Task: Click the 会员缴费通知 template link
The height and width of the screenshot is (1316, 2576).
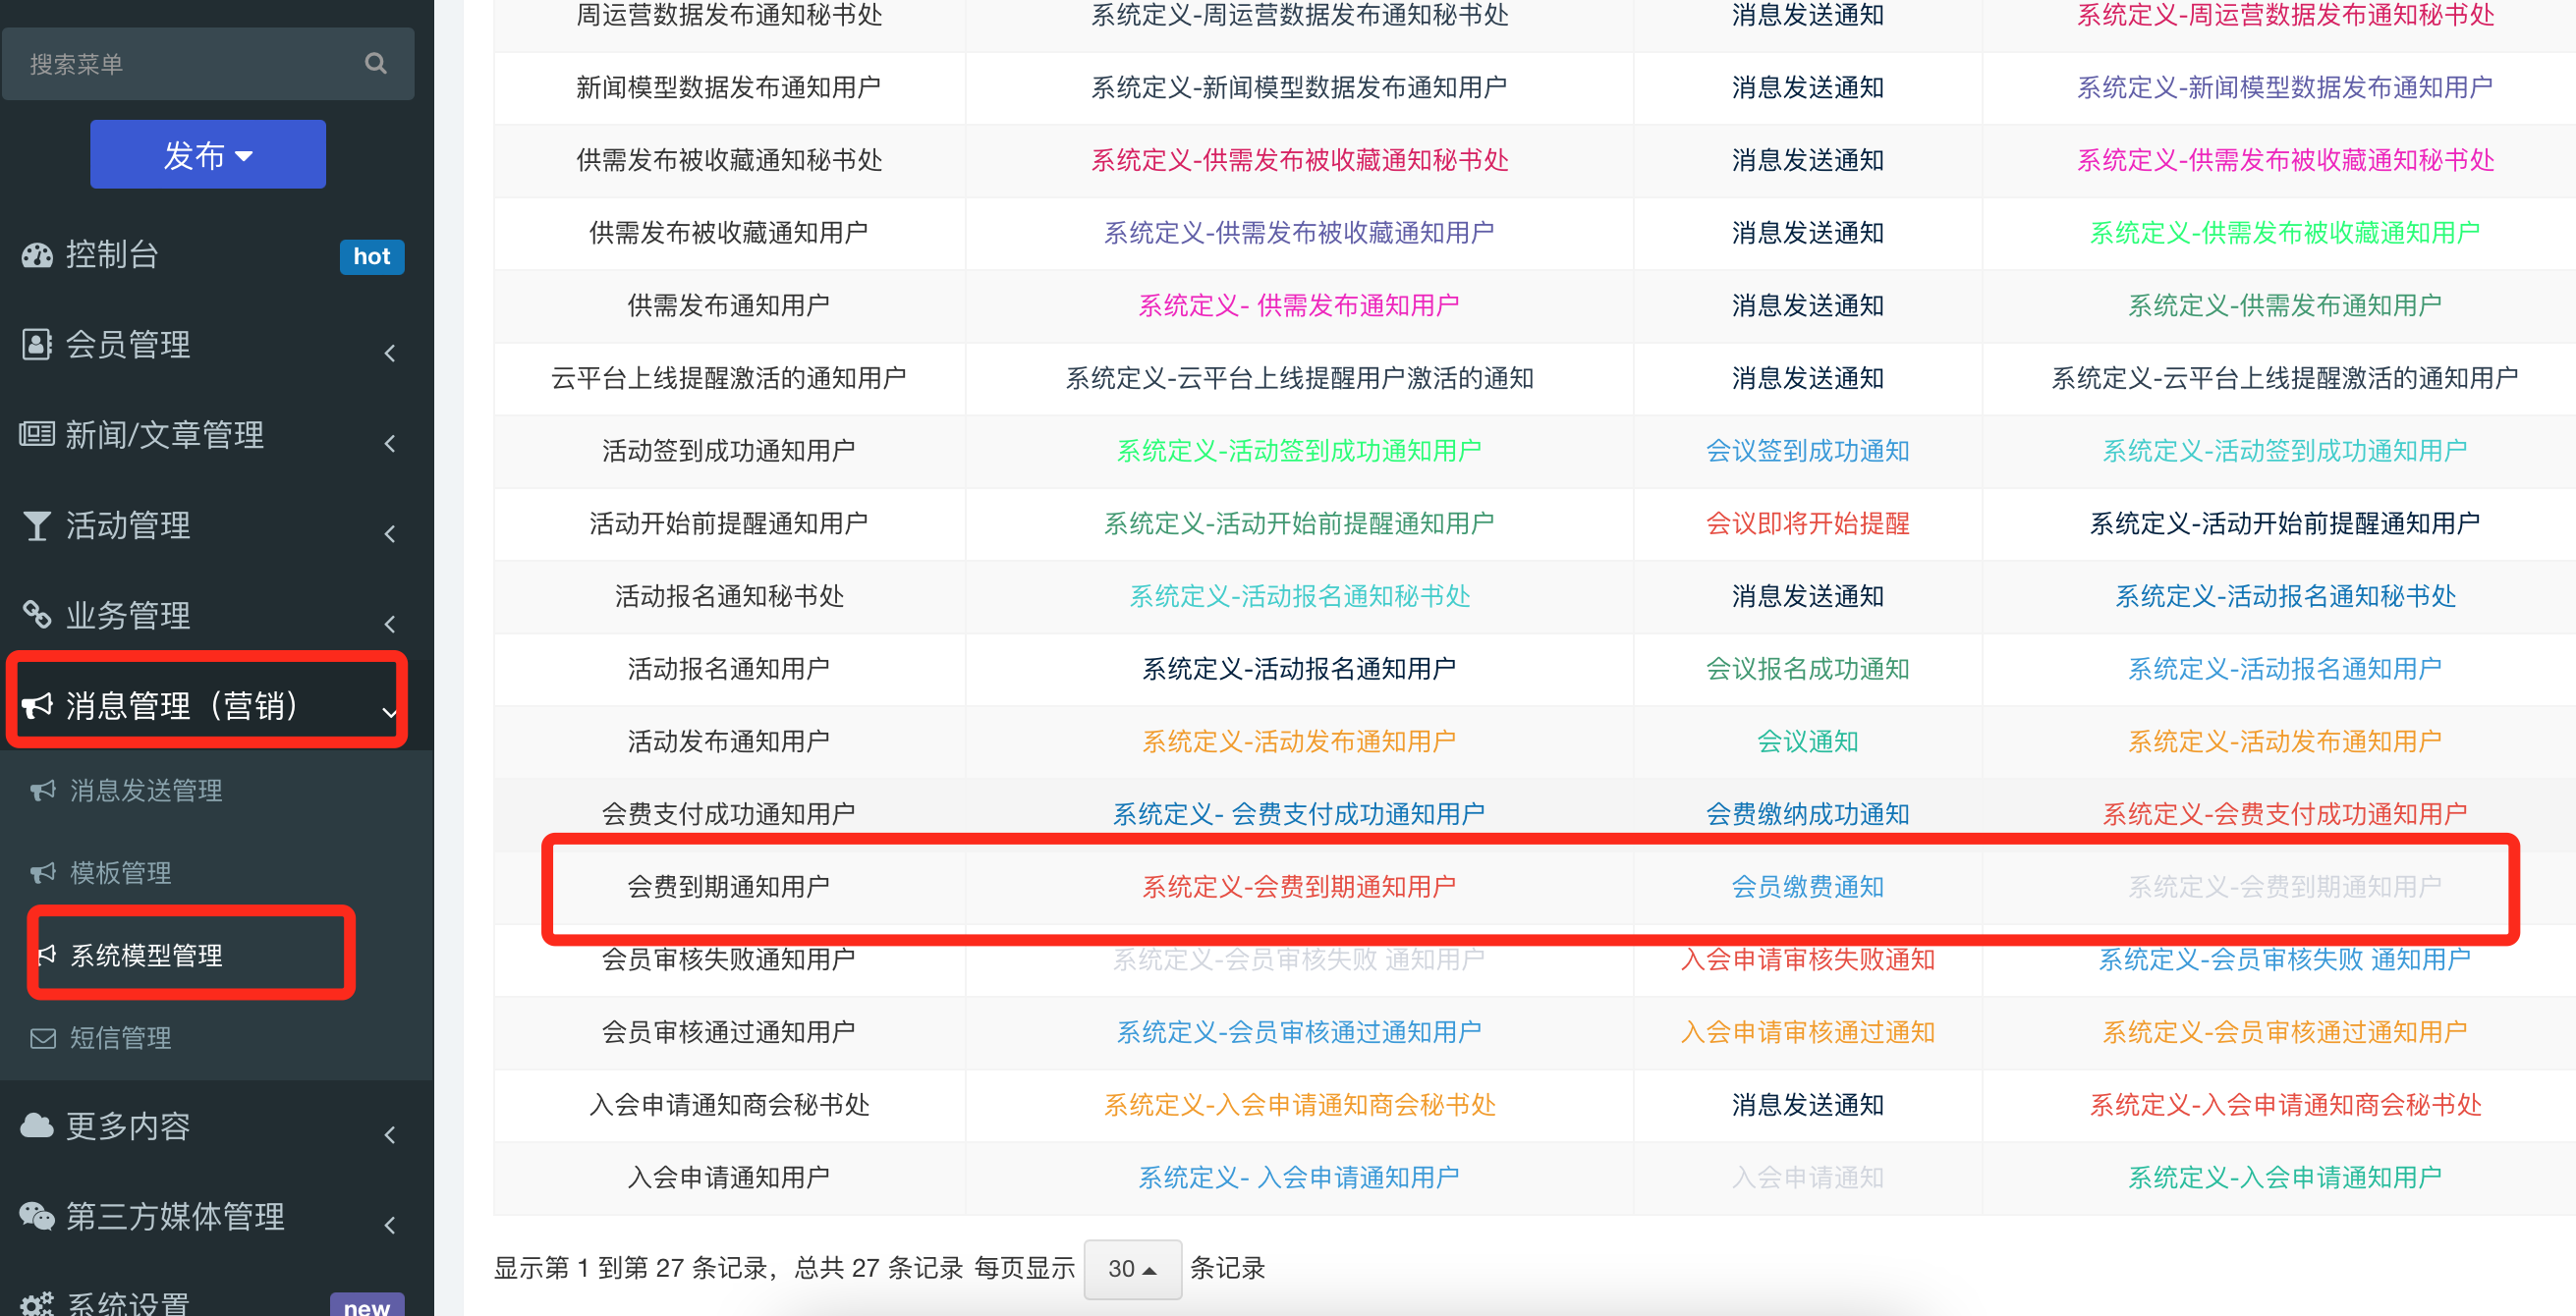Action: tap(1806, 887)
